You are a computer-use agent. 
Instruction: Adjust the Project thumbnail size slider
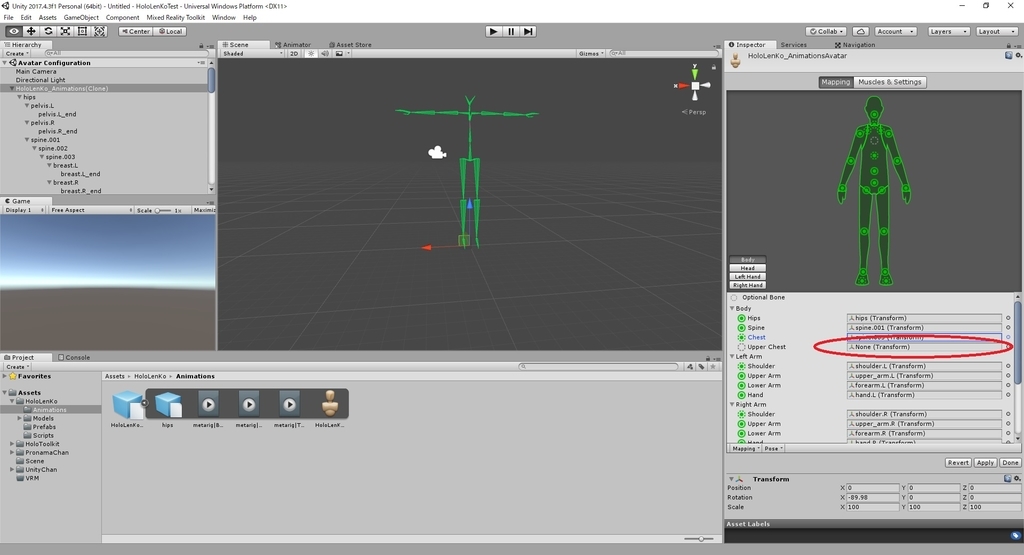(699, 539)
